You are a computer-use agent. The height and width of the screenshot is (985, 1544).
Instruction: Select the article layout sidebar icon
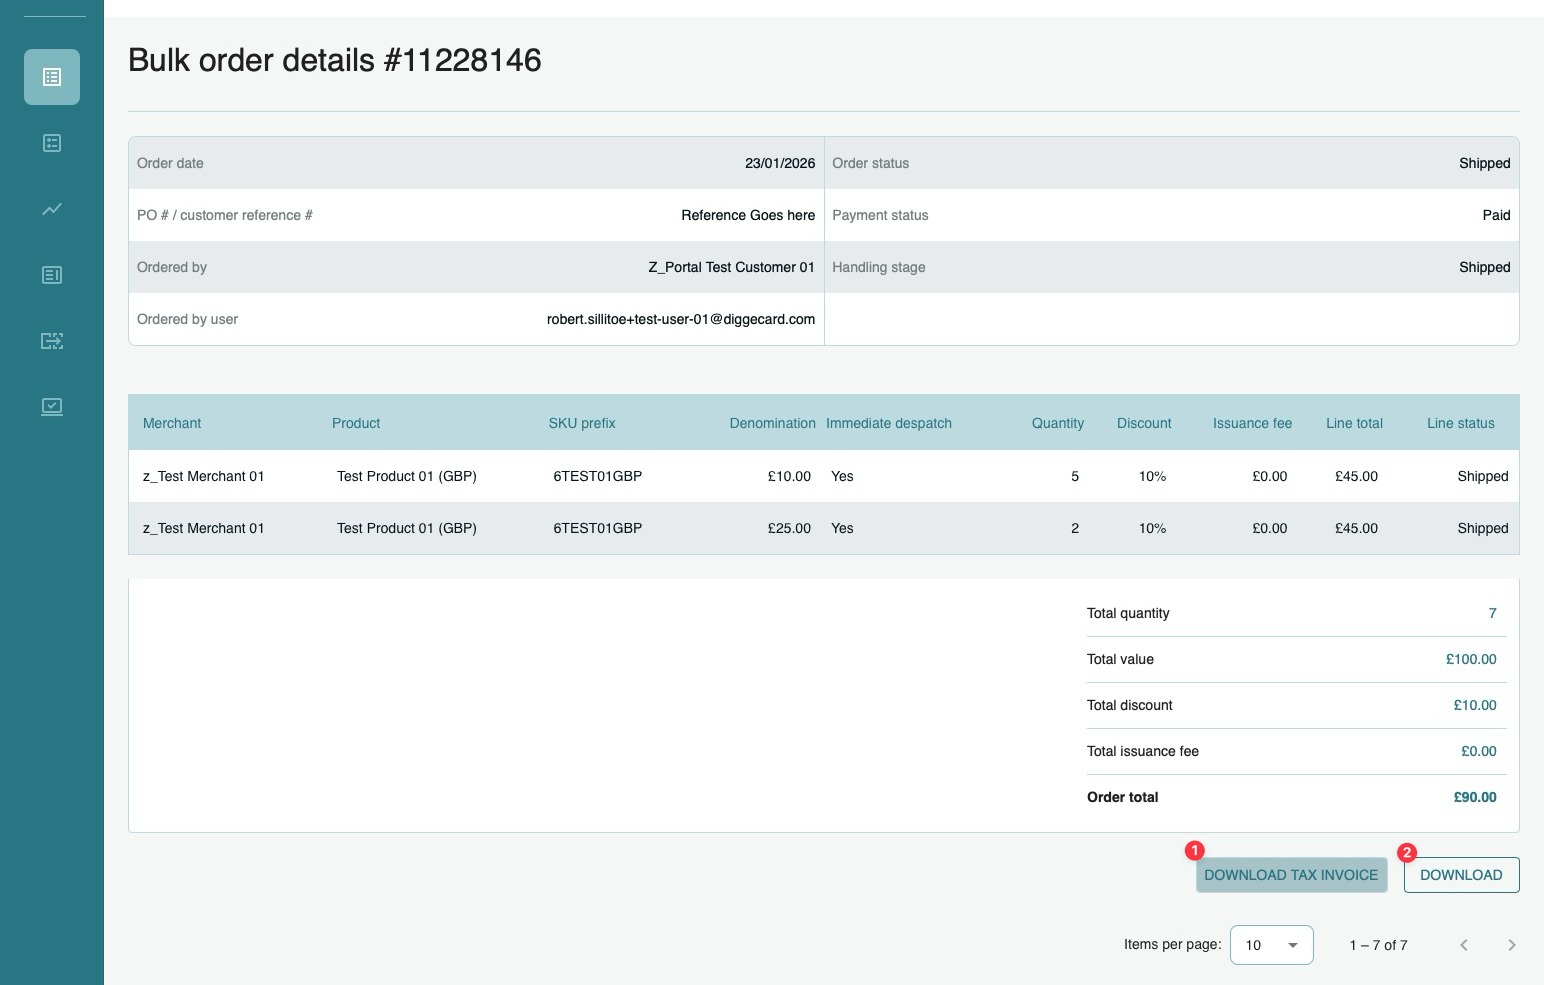click(x=52, y=275)
